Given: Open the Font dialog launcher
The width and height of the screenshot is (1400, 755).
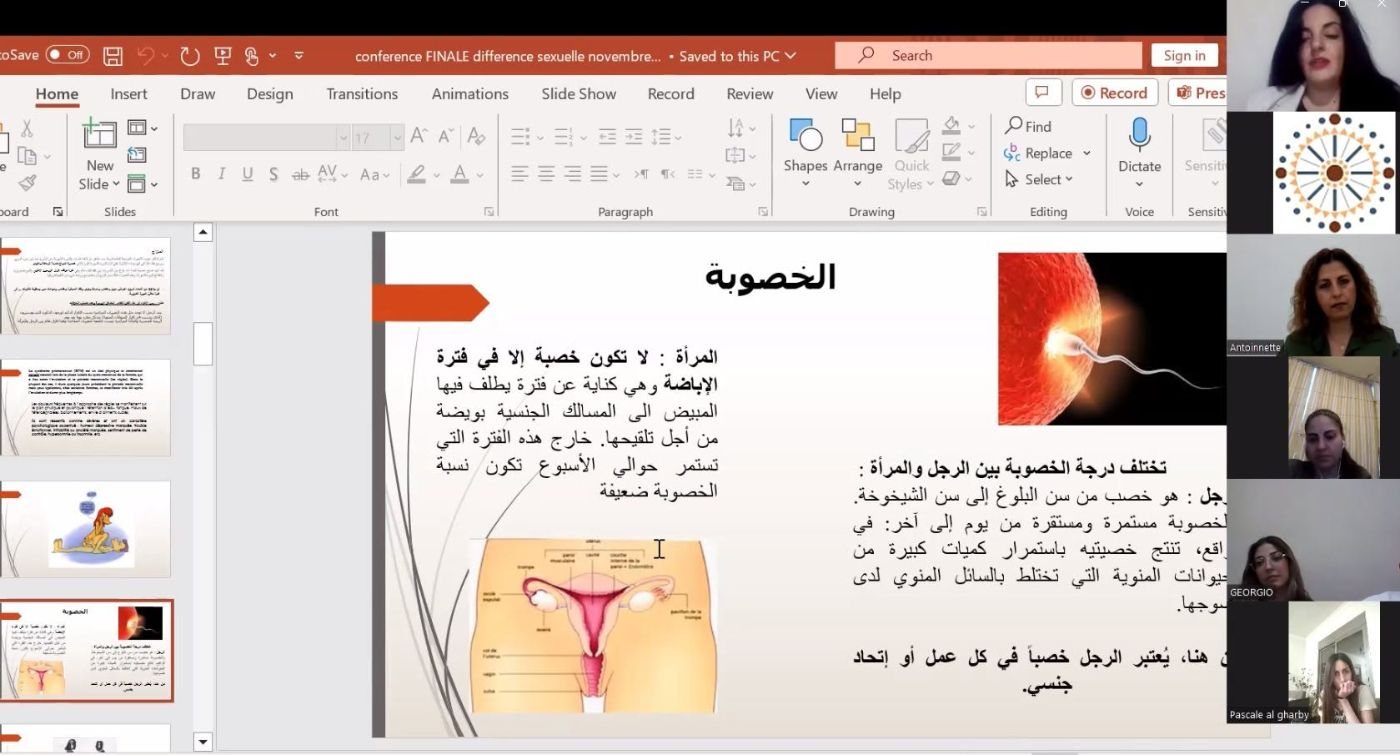Looking at the screenshot, I should (x=489, y=212).
